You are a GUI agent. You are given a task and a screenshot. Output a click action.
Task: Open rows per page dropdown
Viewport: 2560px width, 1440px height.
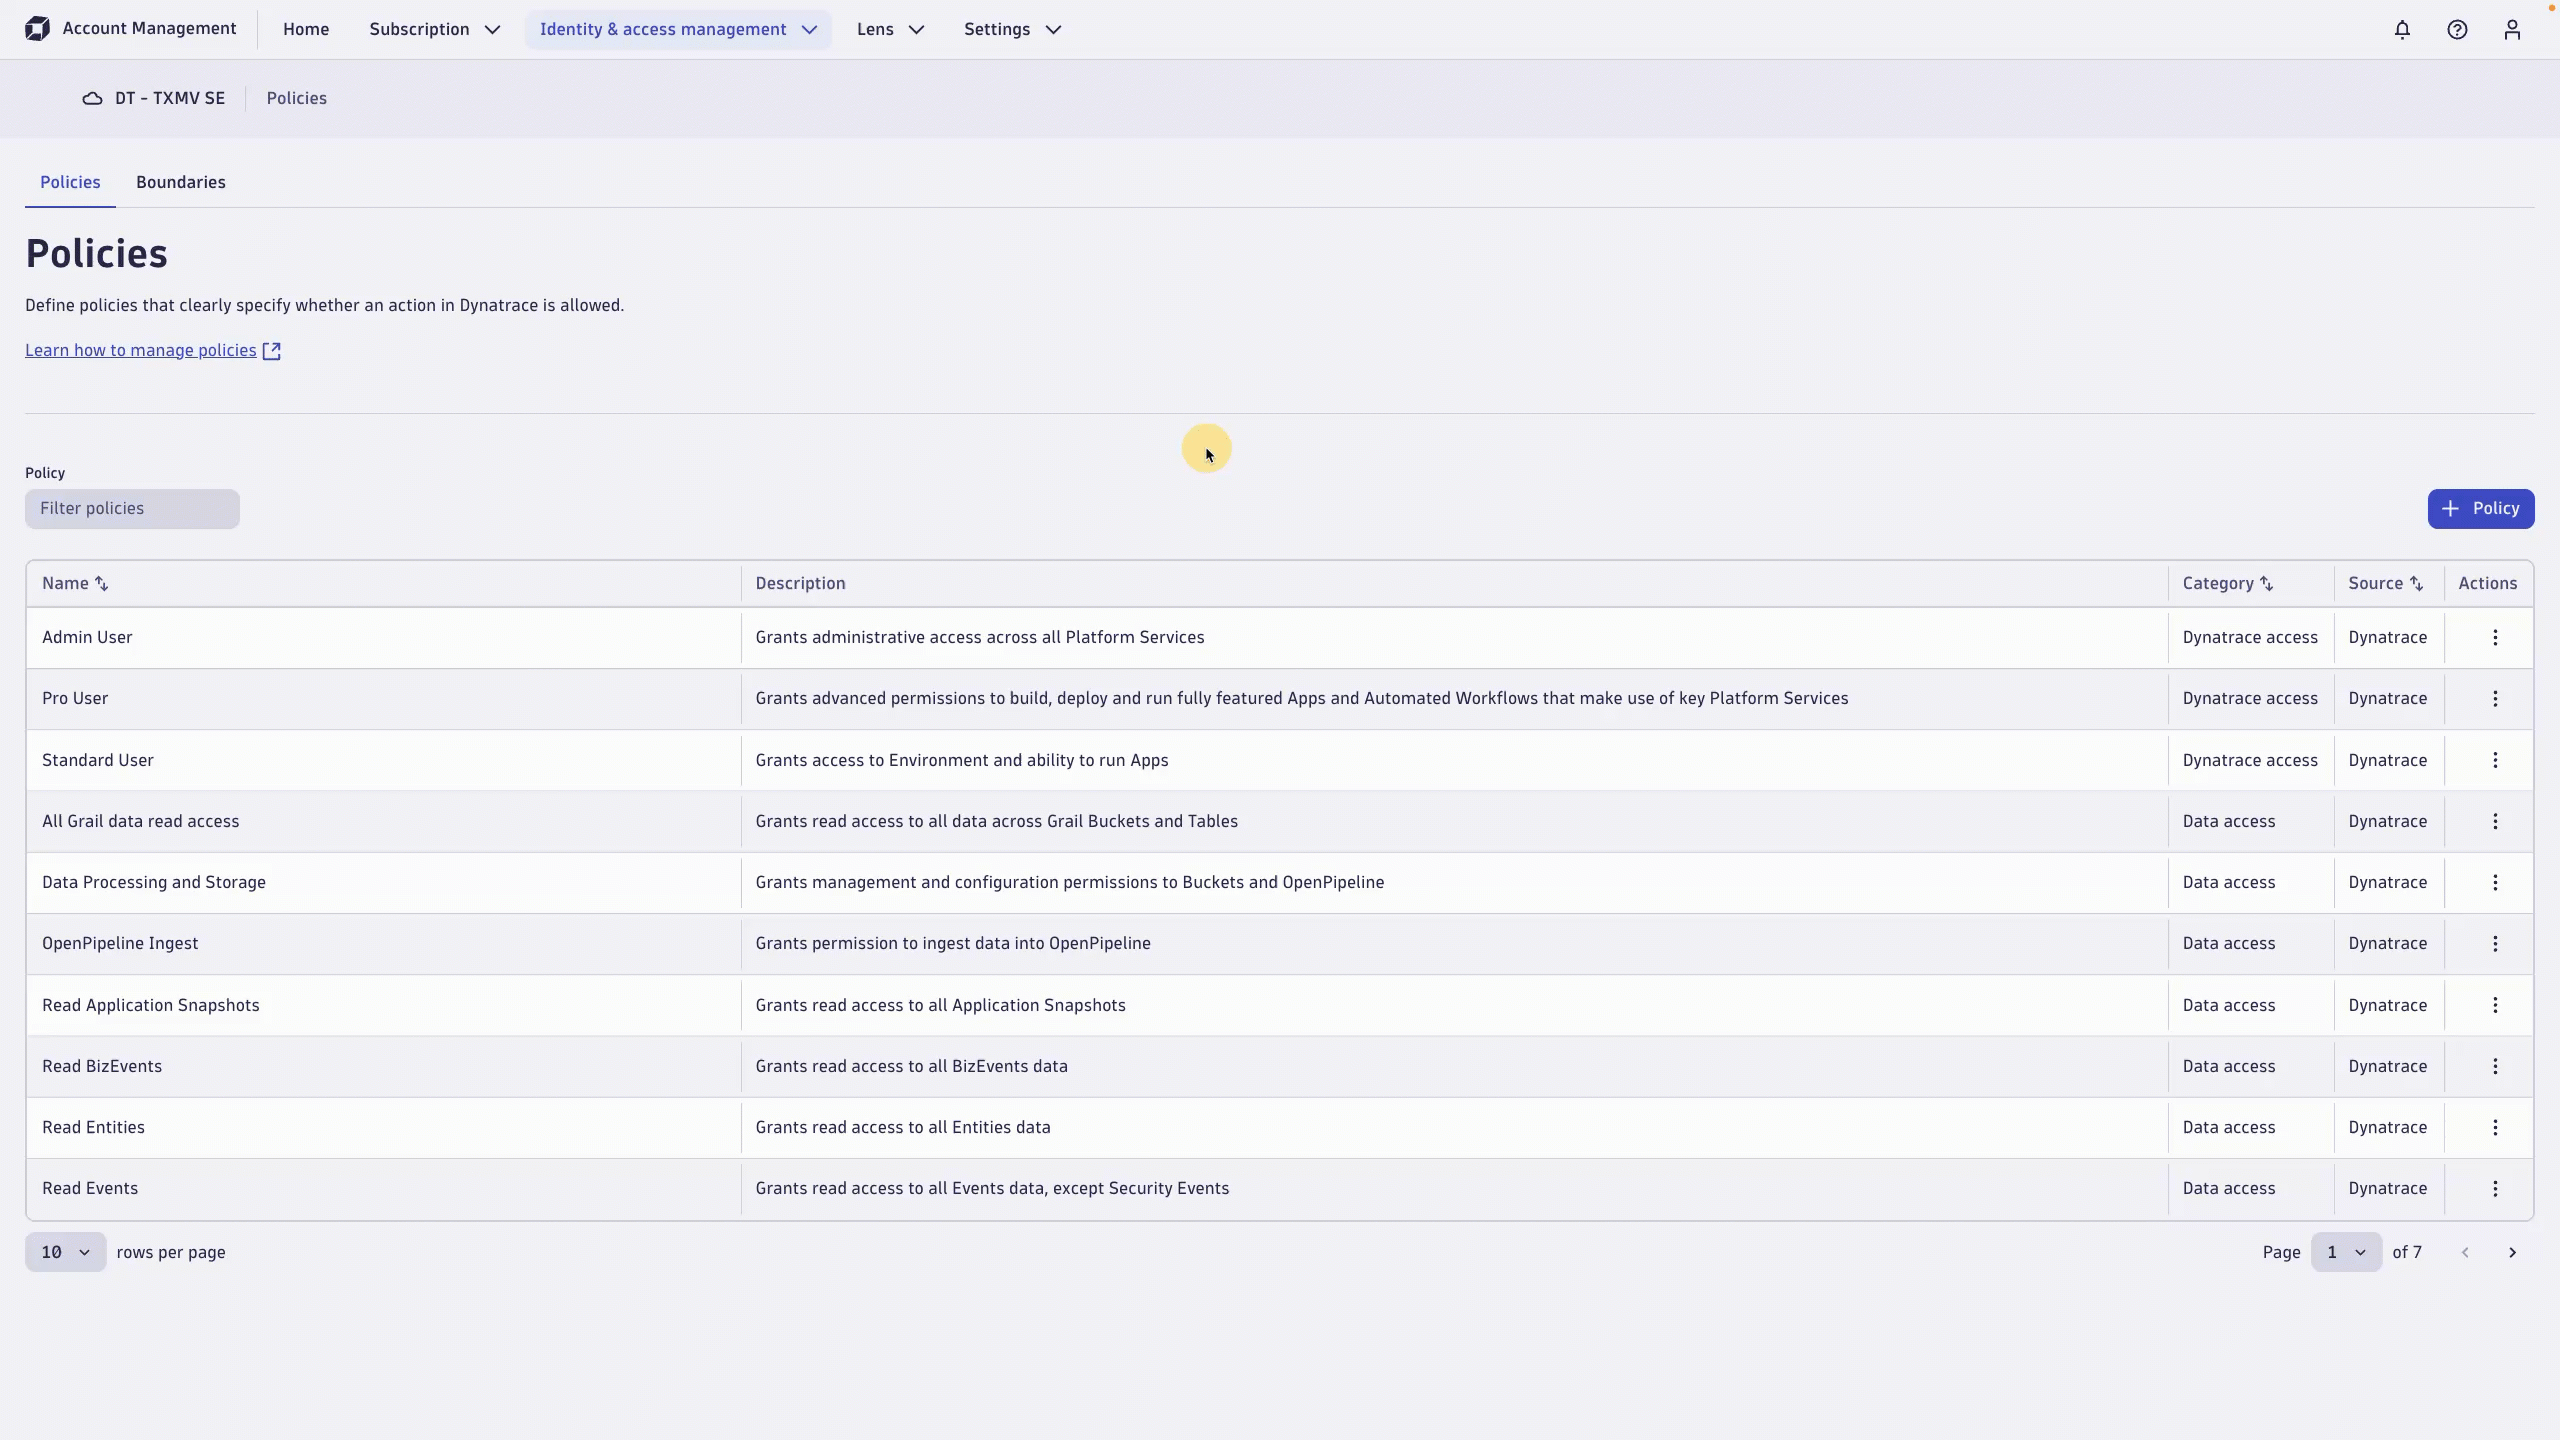[66, 1253]
